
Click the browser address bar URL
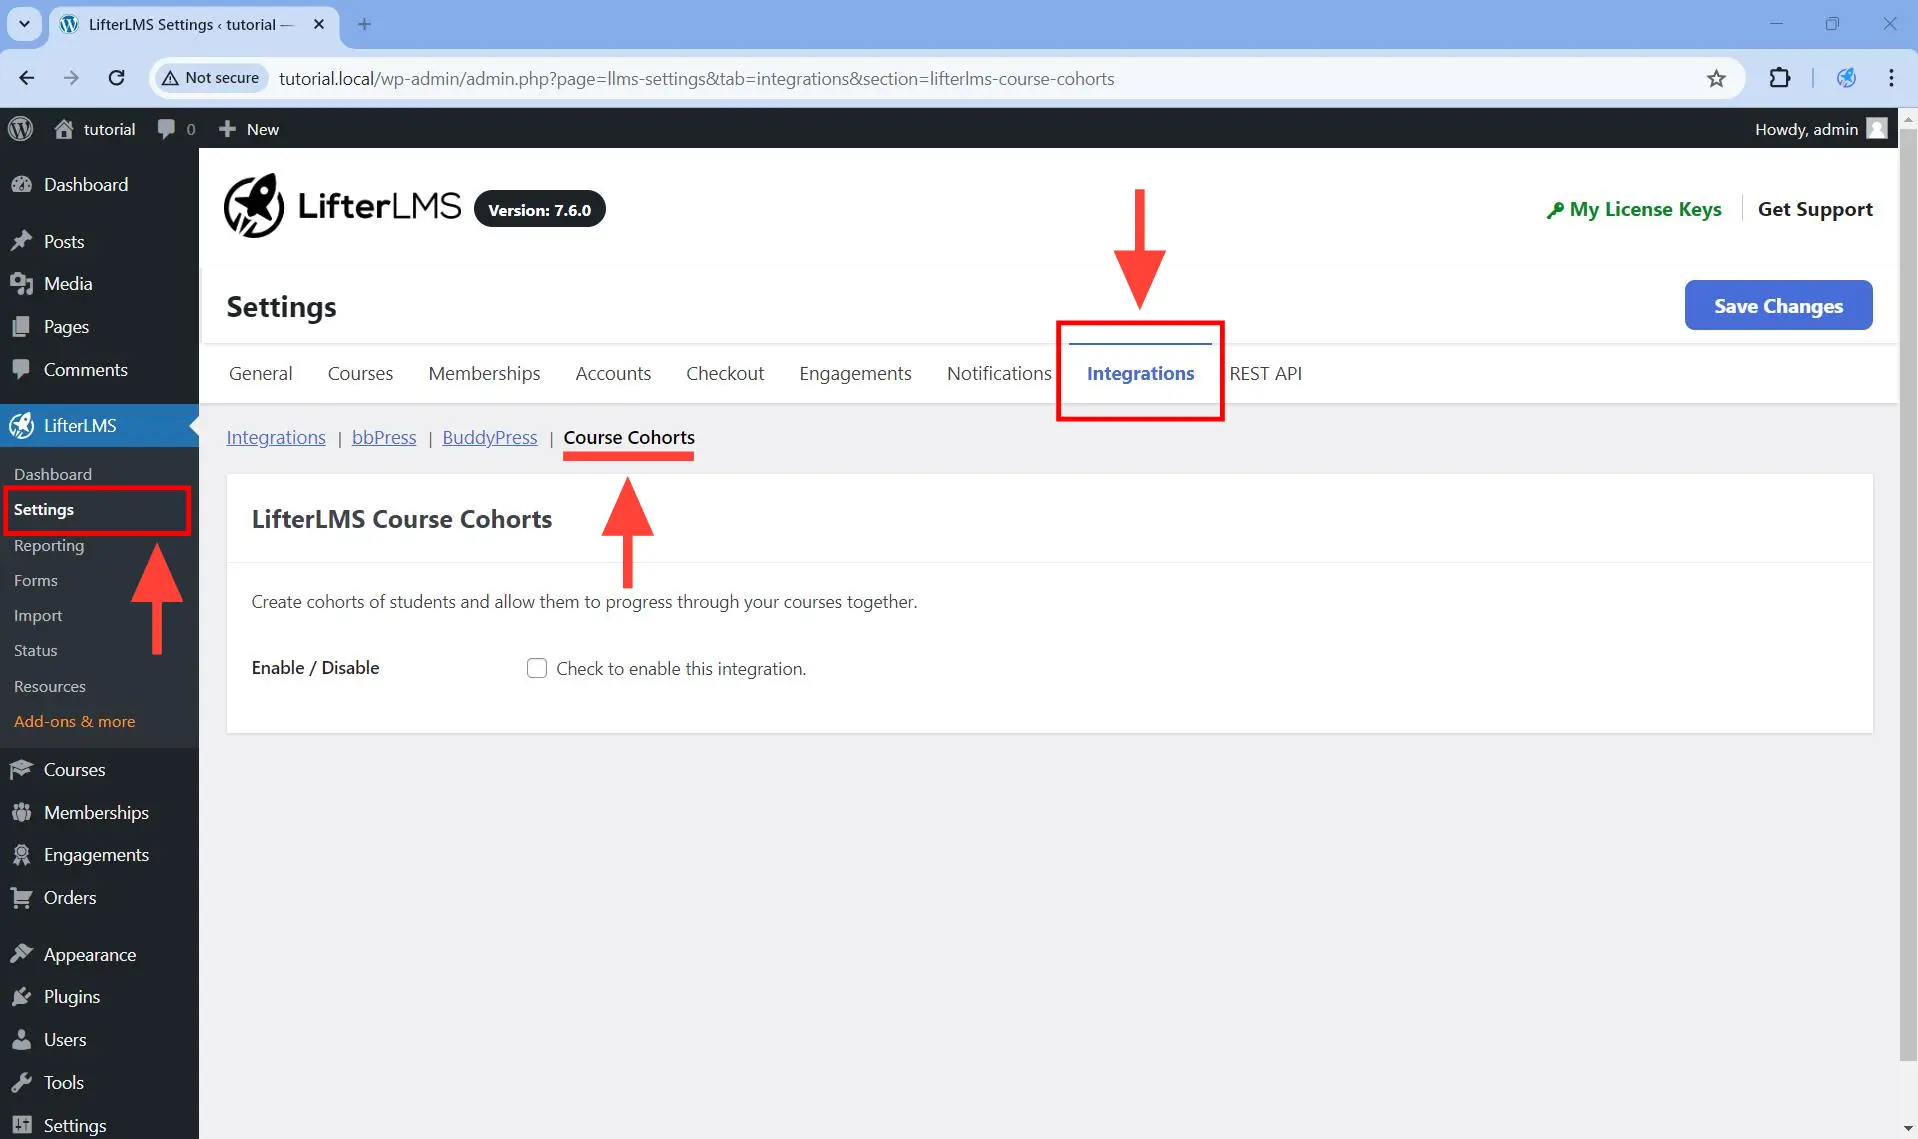(x=696, y=78)
